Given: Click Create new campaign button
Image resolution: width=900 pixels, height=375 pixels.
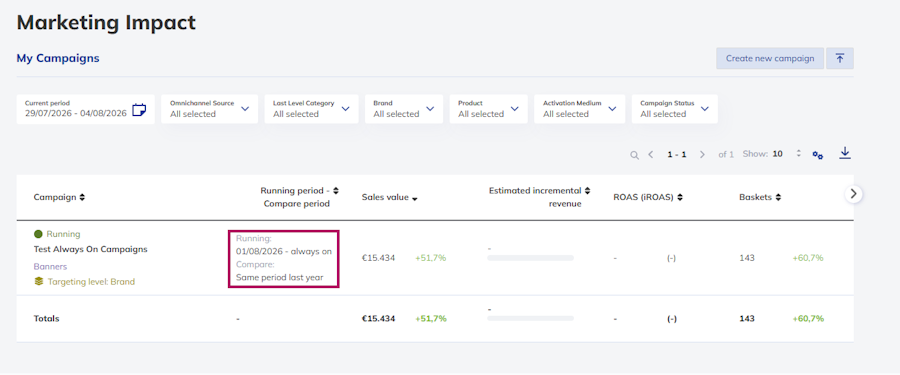Looking at the screenshot, I should tap(770, 59).
